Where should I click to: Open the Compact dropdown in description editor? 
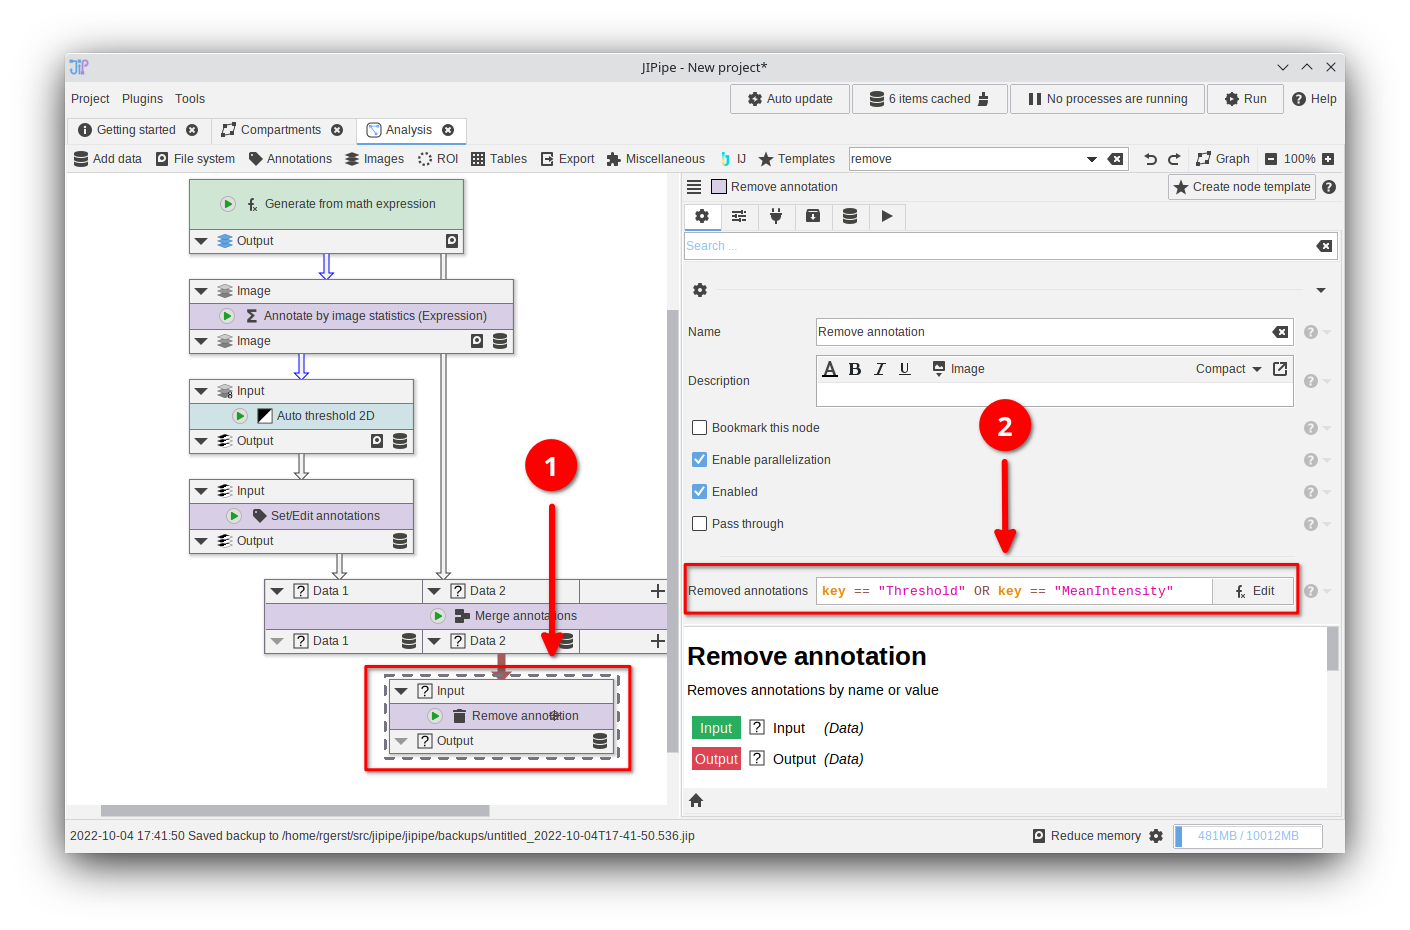(1228, 369)
